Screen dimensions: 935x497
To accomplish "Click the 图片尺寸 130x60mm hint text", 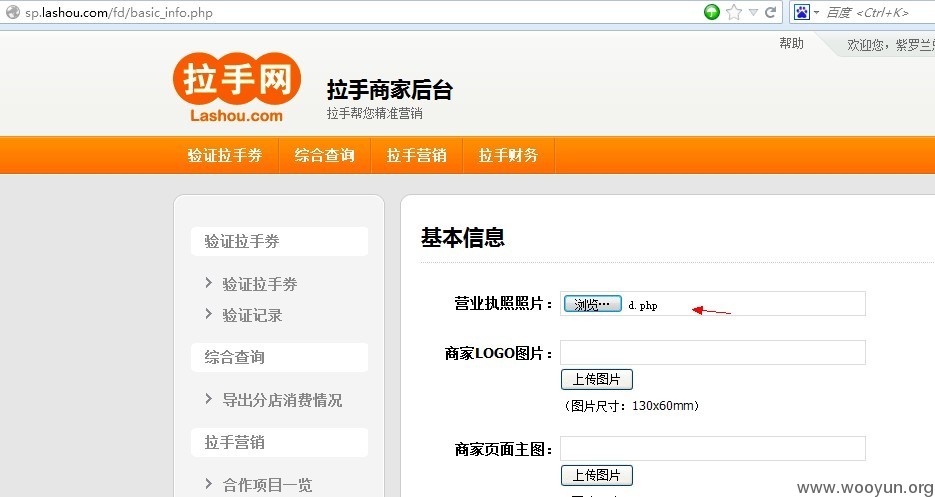I will click(630, 406).
